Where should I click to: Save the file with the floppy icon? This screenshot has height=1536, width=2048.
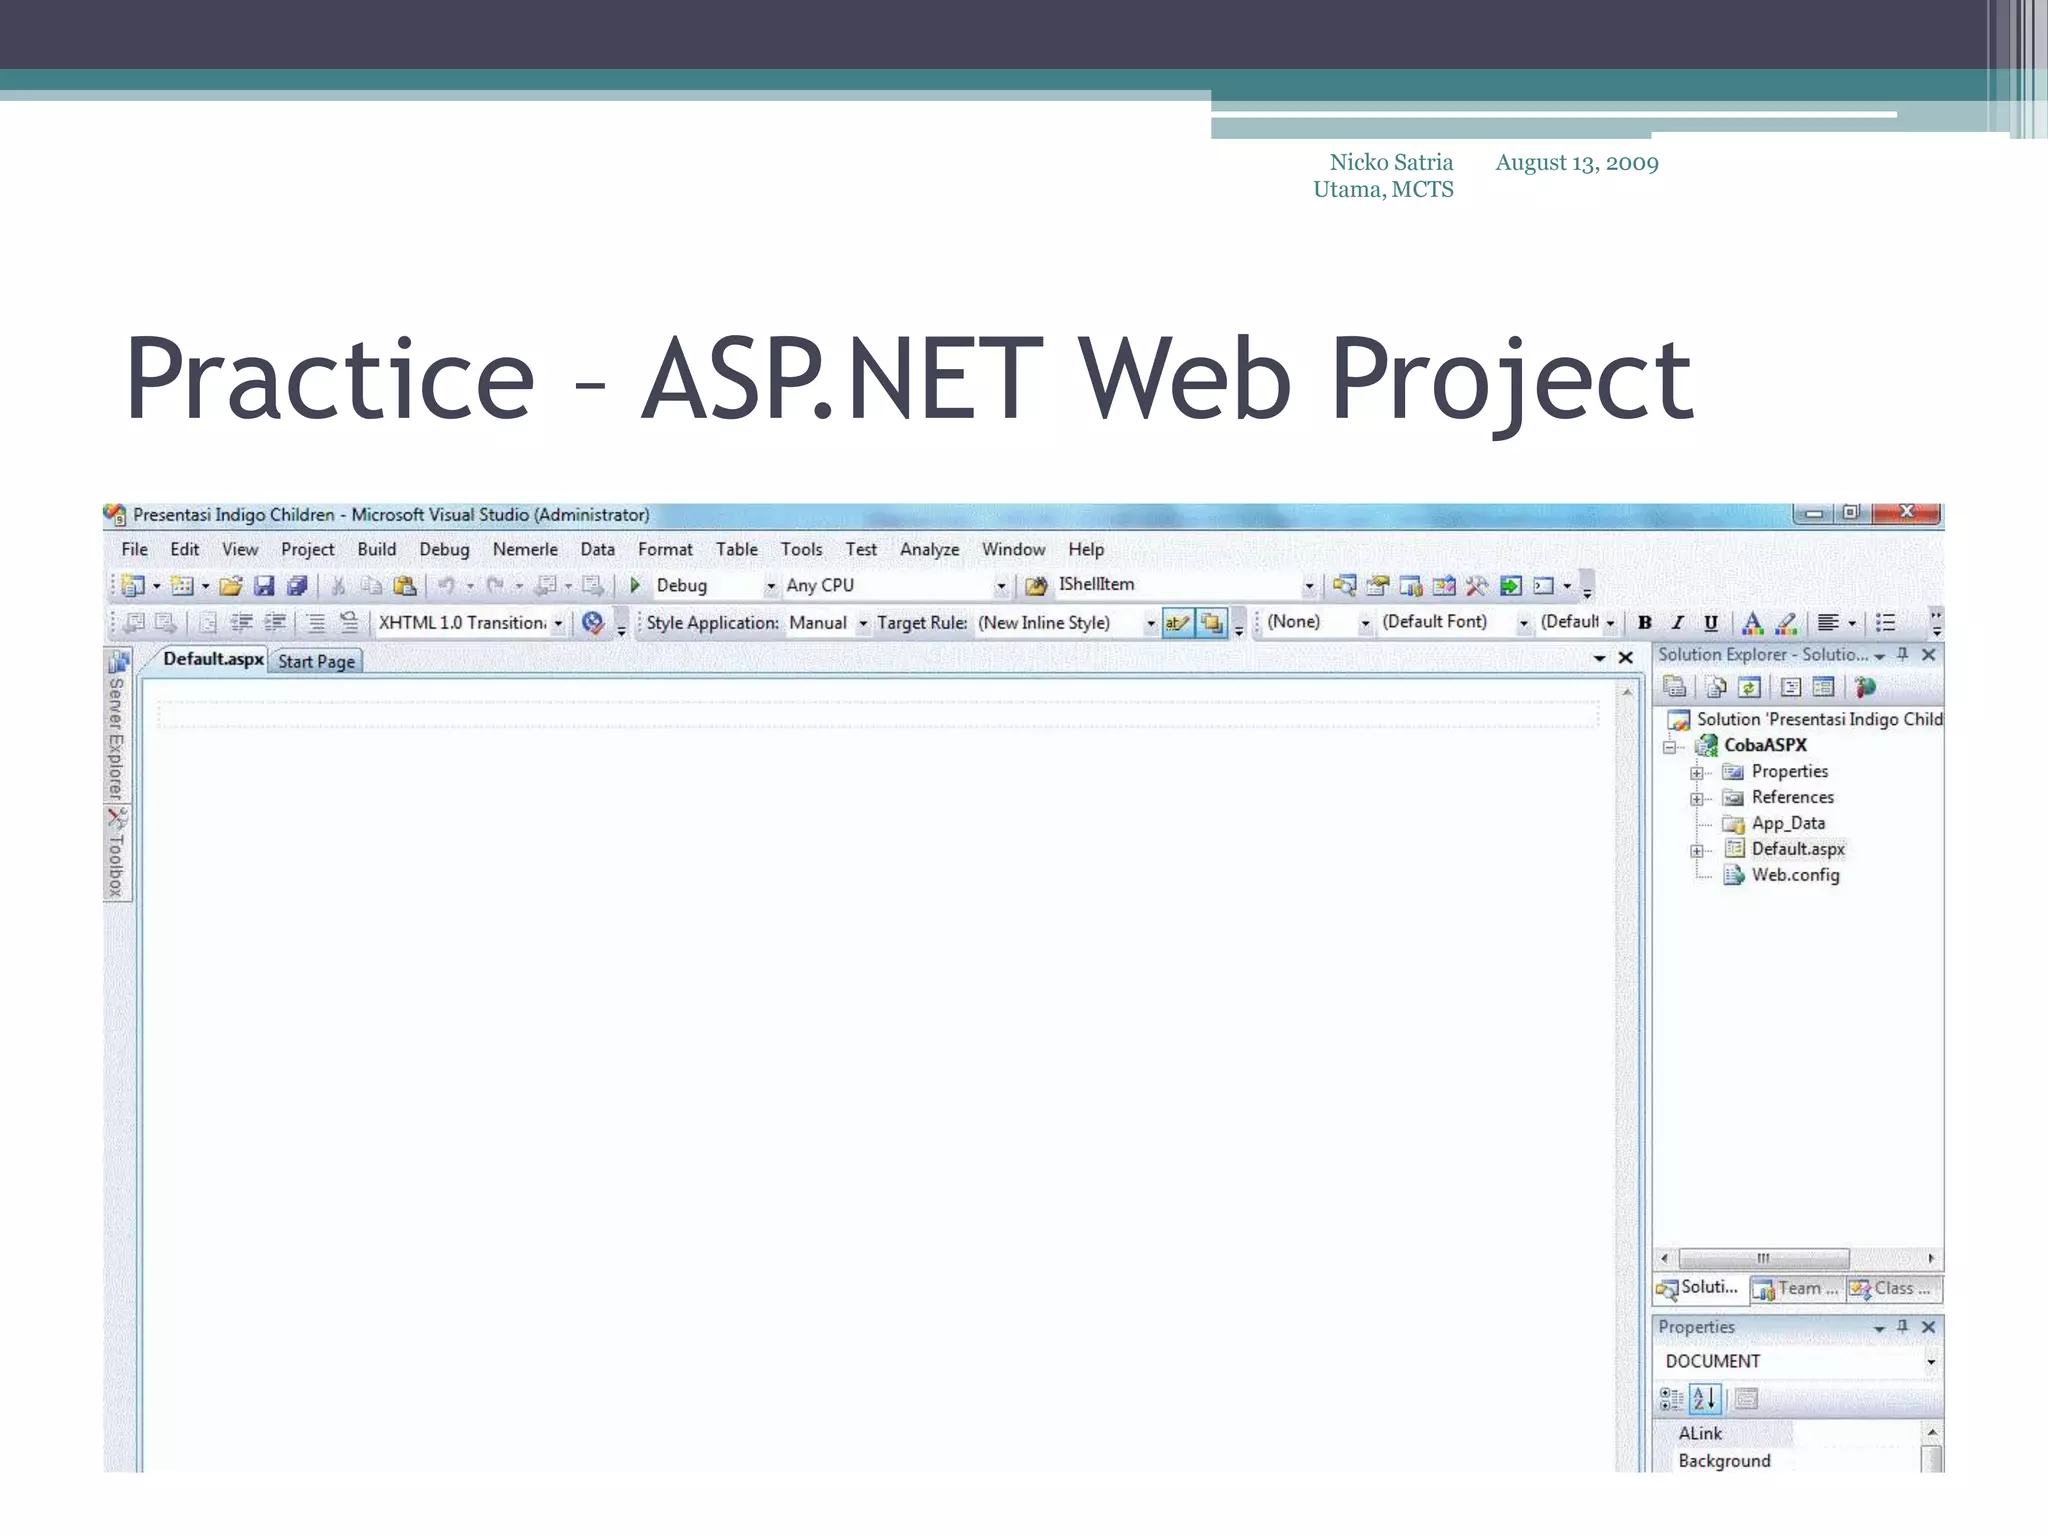tap(264, 585)
